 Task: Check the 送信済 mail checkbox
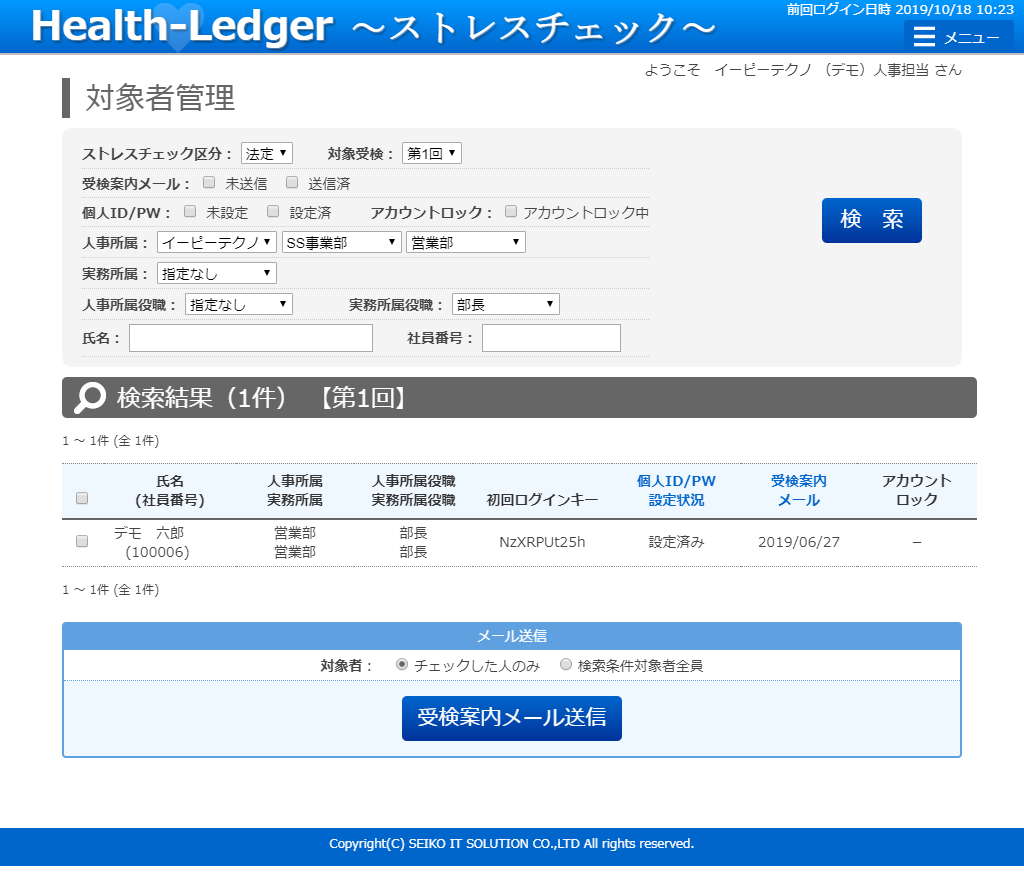(x=292, y=183)
